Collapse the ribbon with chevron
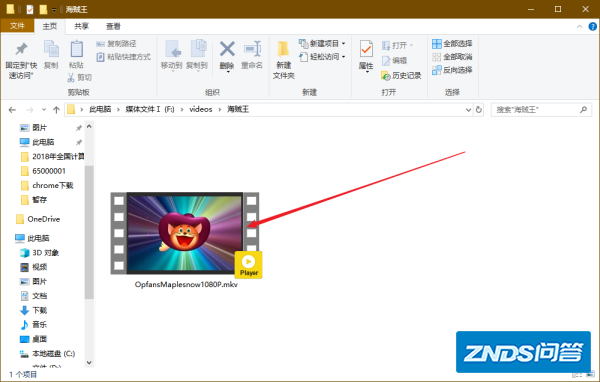 click(x=579, y=26)
